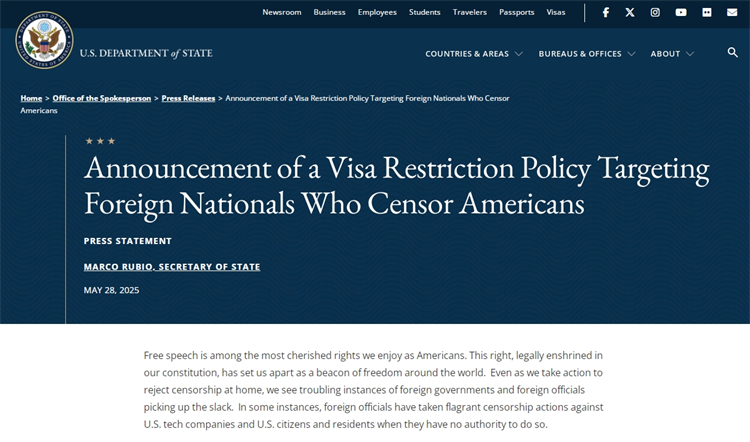Open the Passports top navigation link

point(517,12)
